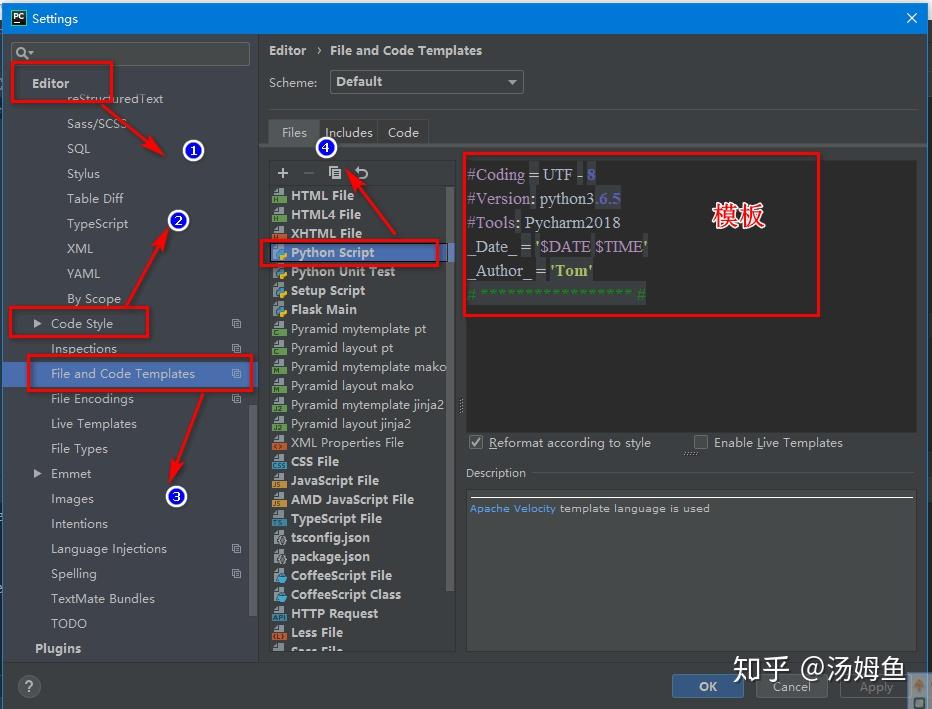The width and height of the screenshot is (932, 709).
Task: Open the Inspections settings page
Action: pyautogui.click(x=84, y=349)
